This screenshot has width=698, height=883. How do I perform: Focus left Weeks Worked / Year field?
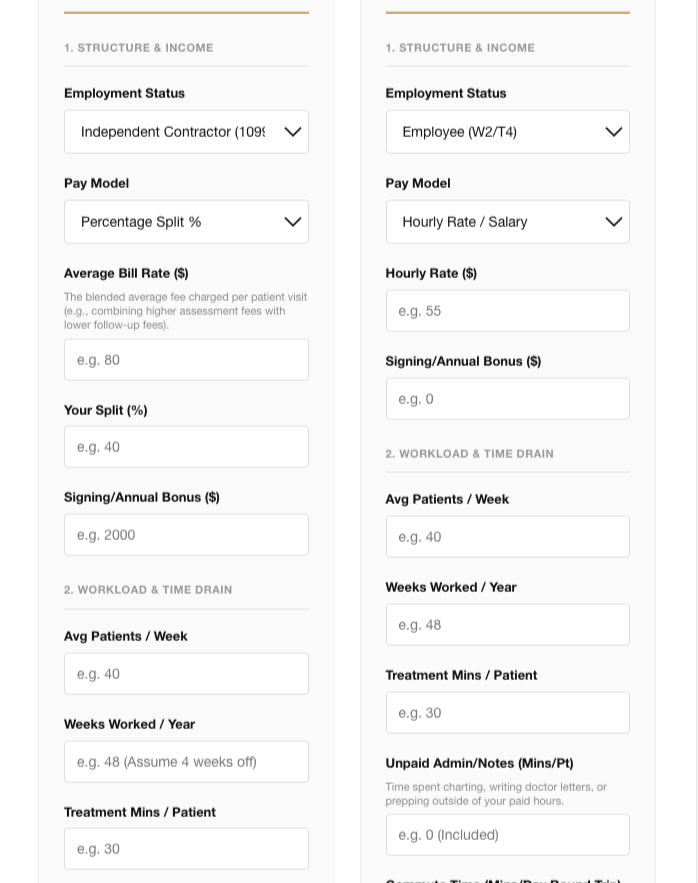point(186,762)
